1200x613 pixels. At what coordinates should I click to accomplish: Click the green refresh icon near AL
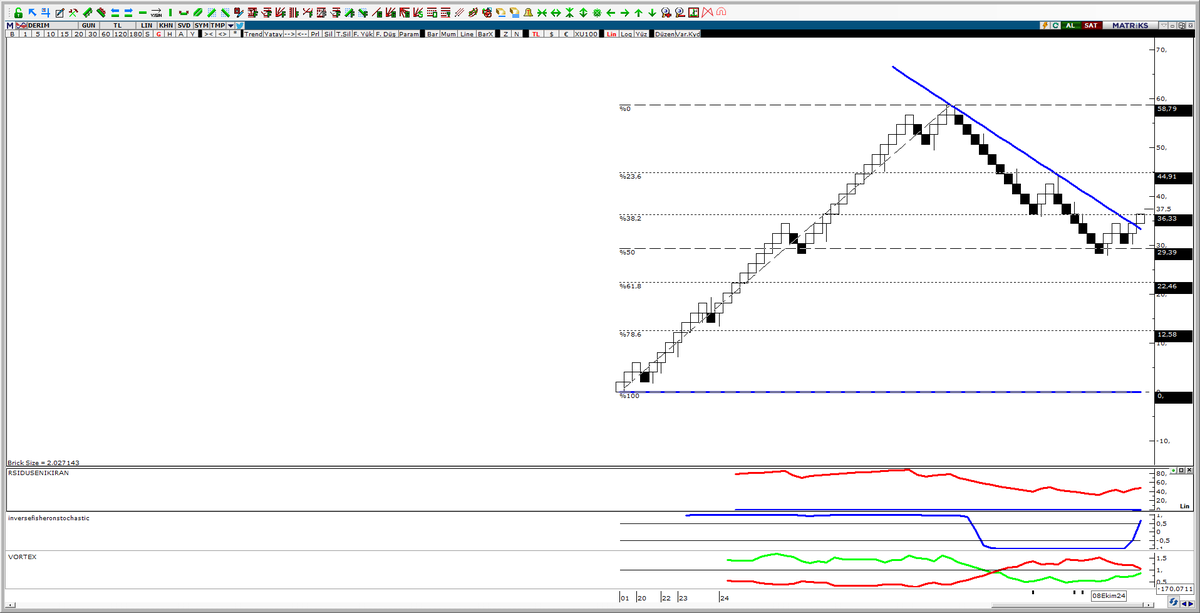click(x=1055, y=25)
